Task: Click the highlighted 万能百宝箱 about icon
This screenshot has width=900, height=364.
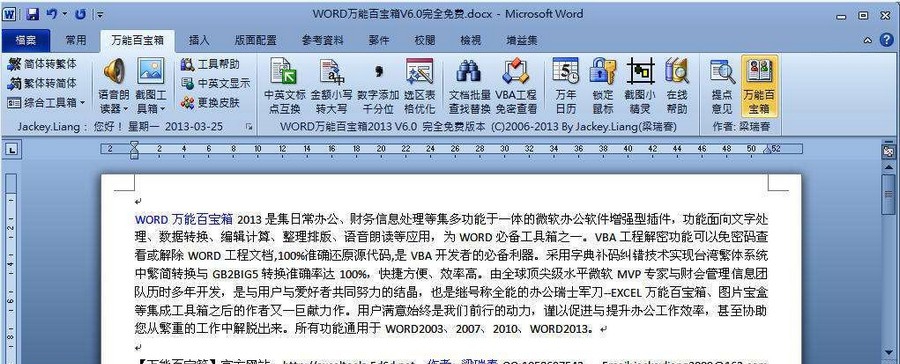Action: [x=759, y=86]
